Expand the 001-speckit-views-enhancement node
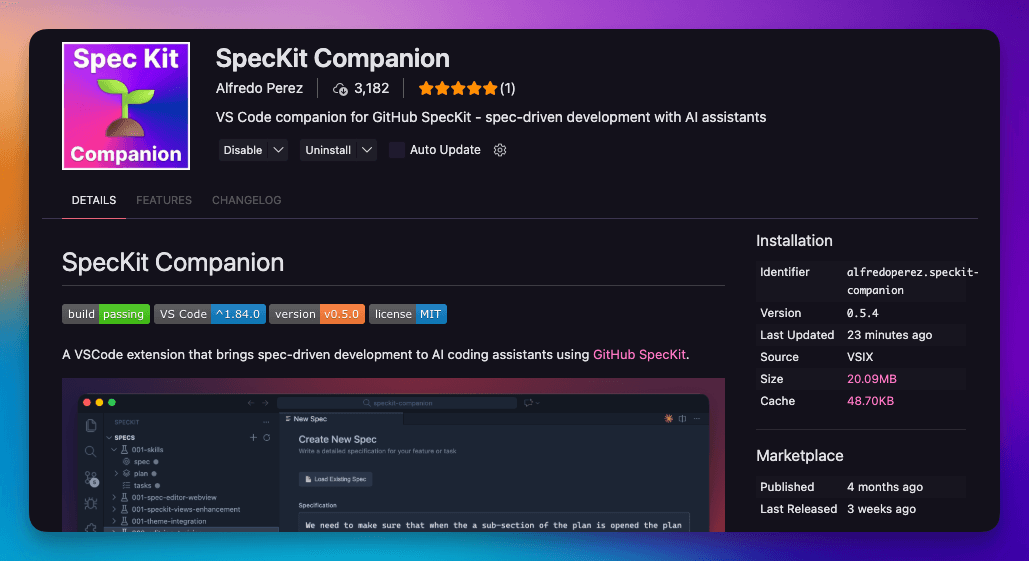This screenshot has height=561, width=1029. point(114,509)
